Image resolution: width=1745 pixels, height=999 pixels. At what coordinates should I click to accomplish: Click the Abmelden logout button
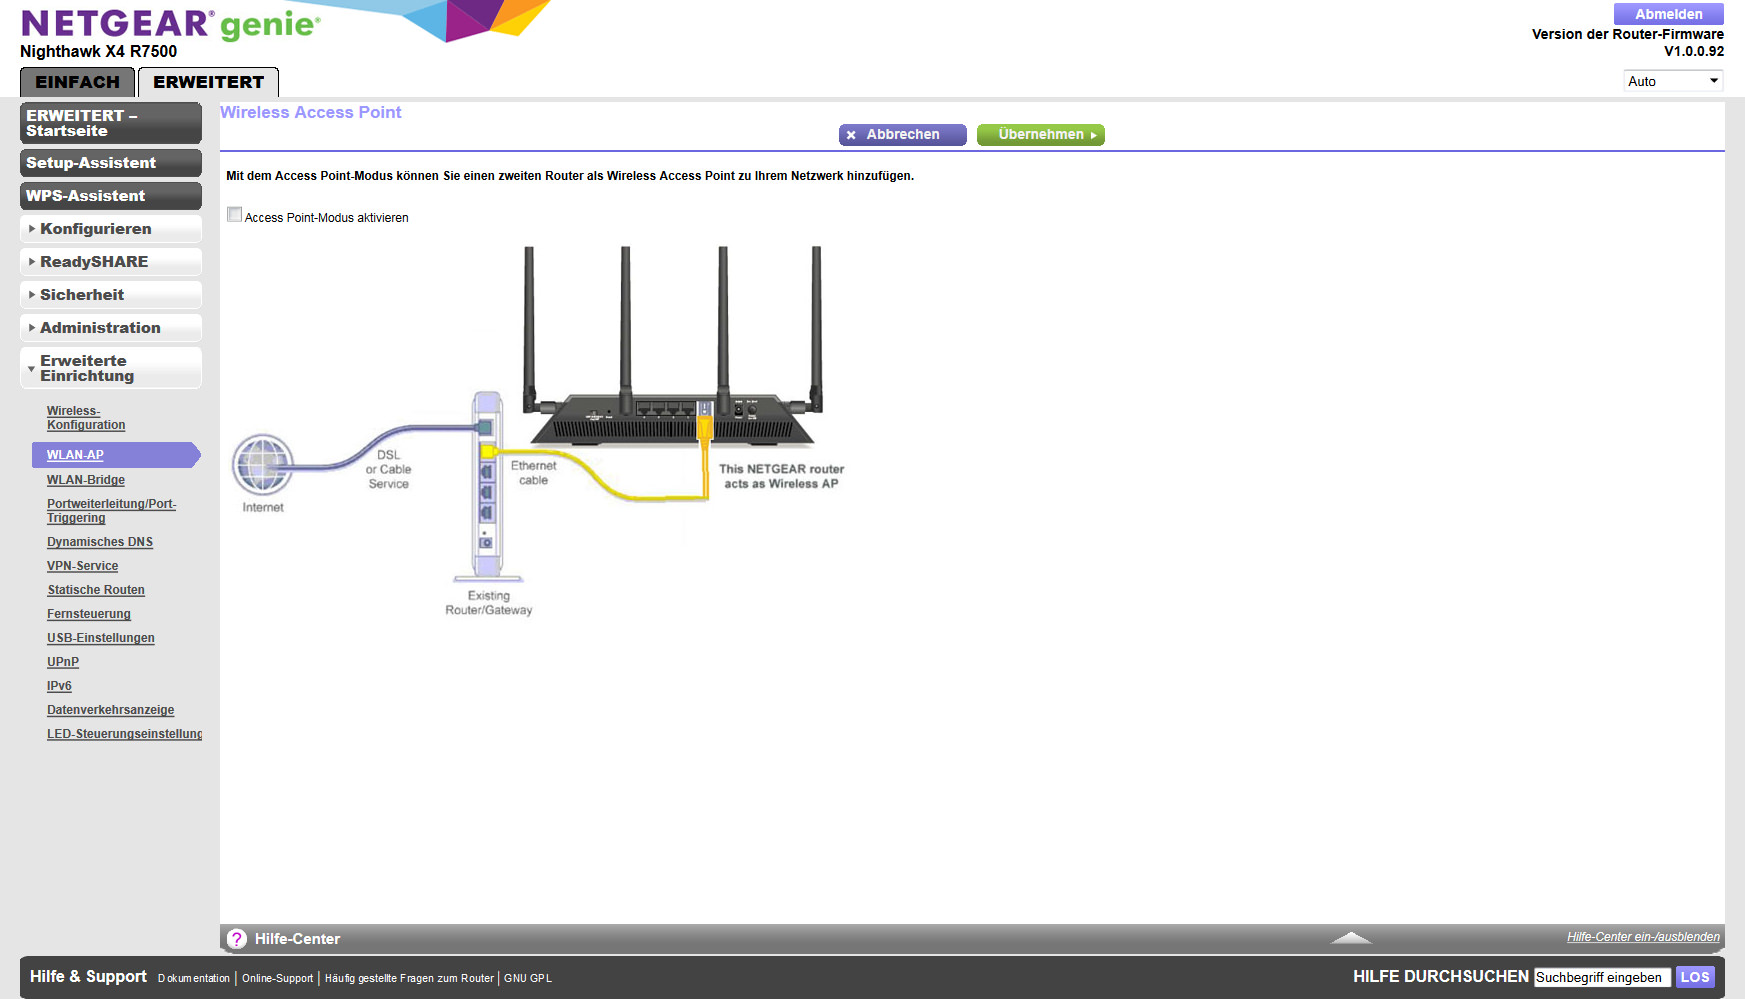pos(1669,14)
